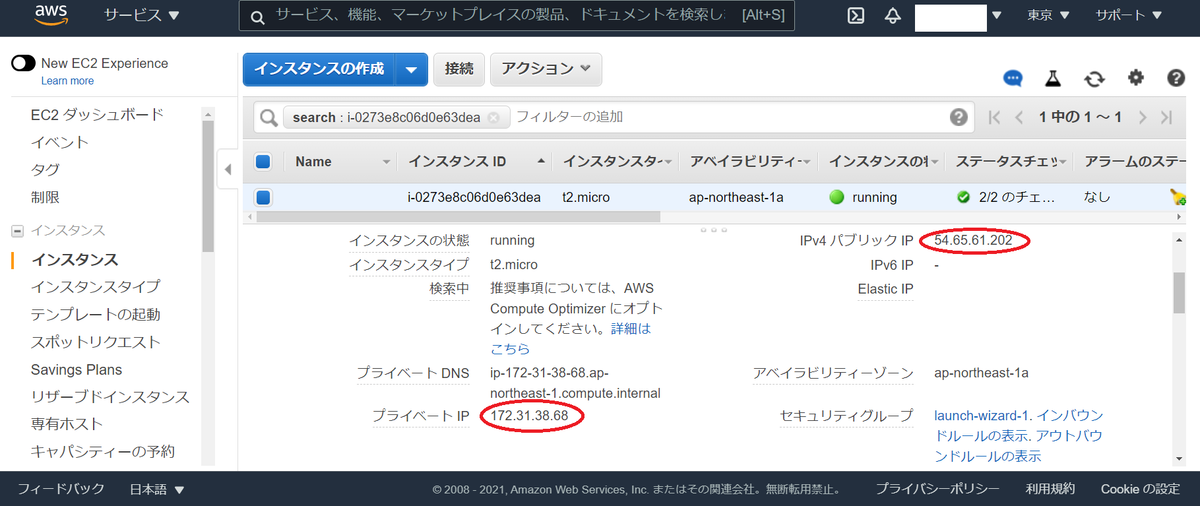The width and height of the screenshot is (1200, 506).
Task: Open the launch-wizard-1 security group link
Action: (x=982, y=415)
